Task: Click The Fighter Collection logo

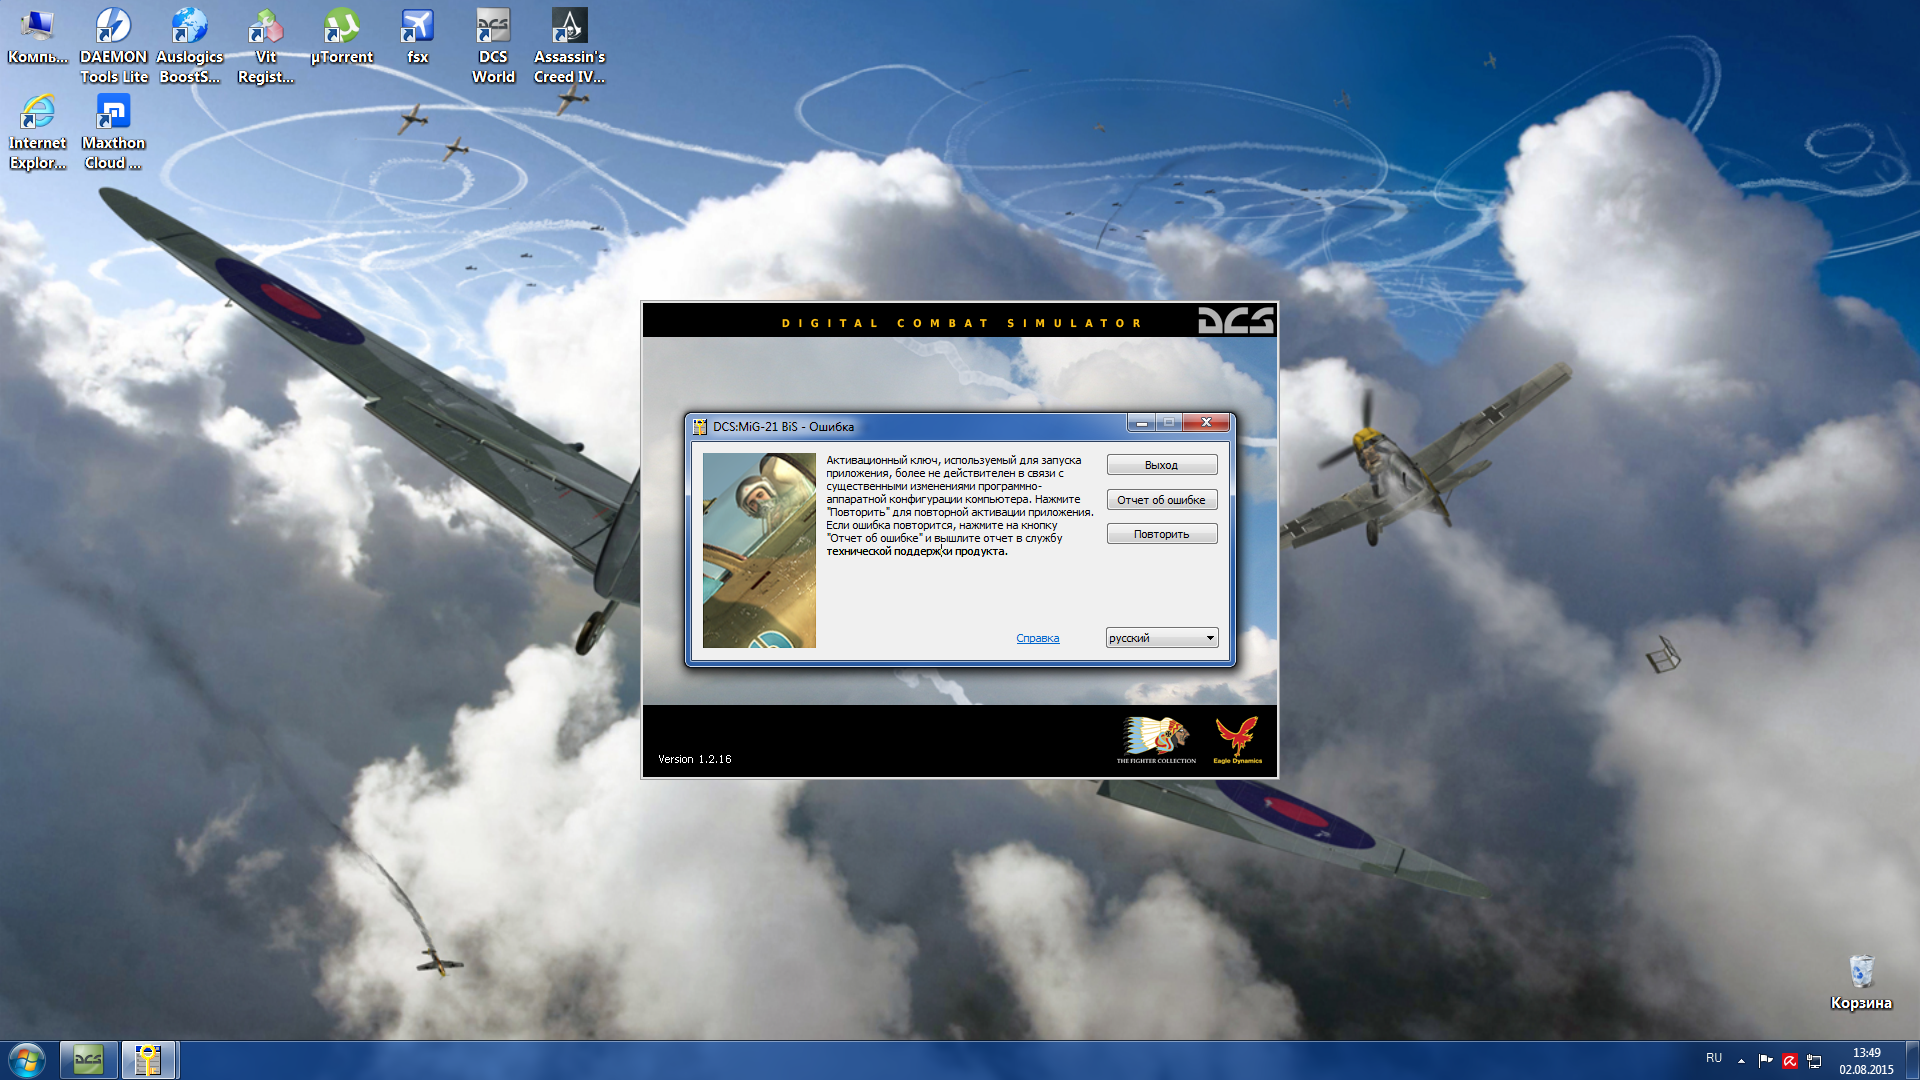Action: (1156, 740)
